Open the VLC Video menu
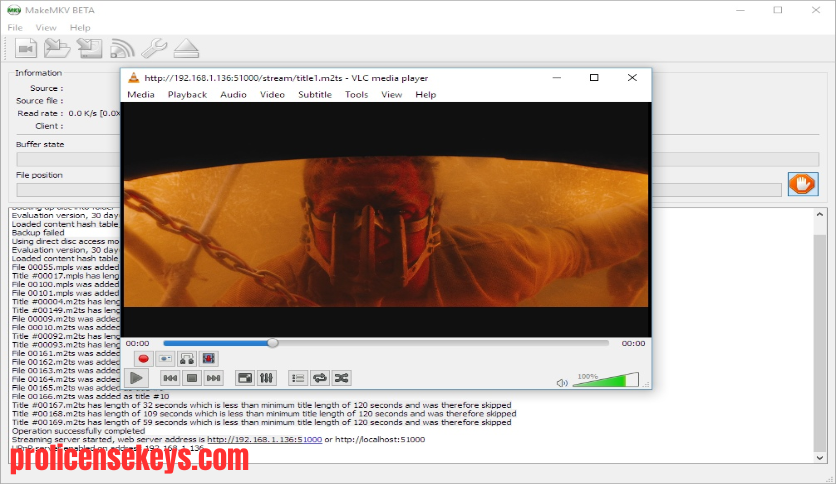Screen dimensions: 836x484 [x=272, y=94]
